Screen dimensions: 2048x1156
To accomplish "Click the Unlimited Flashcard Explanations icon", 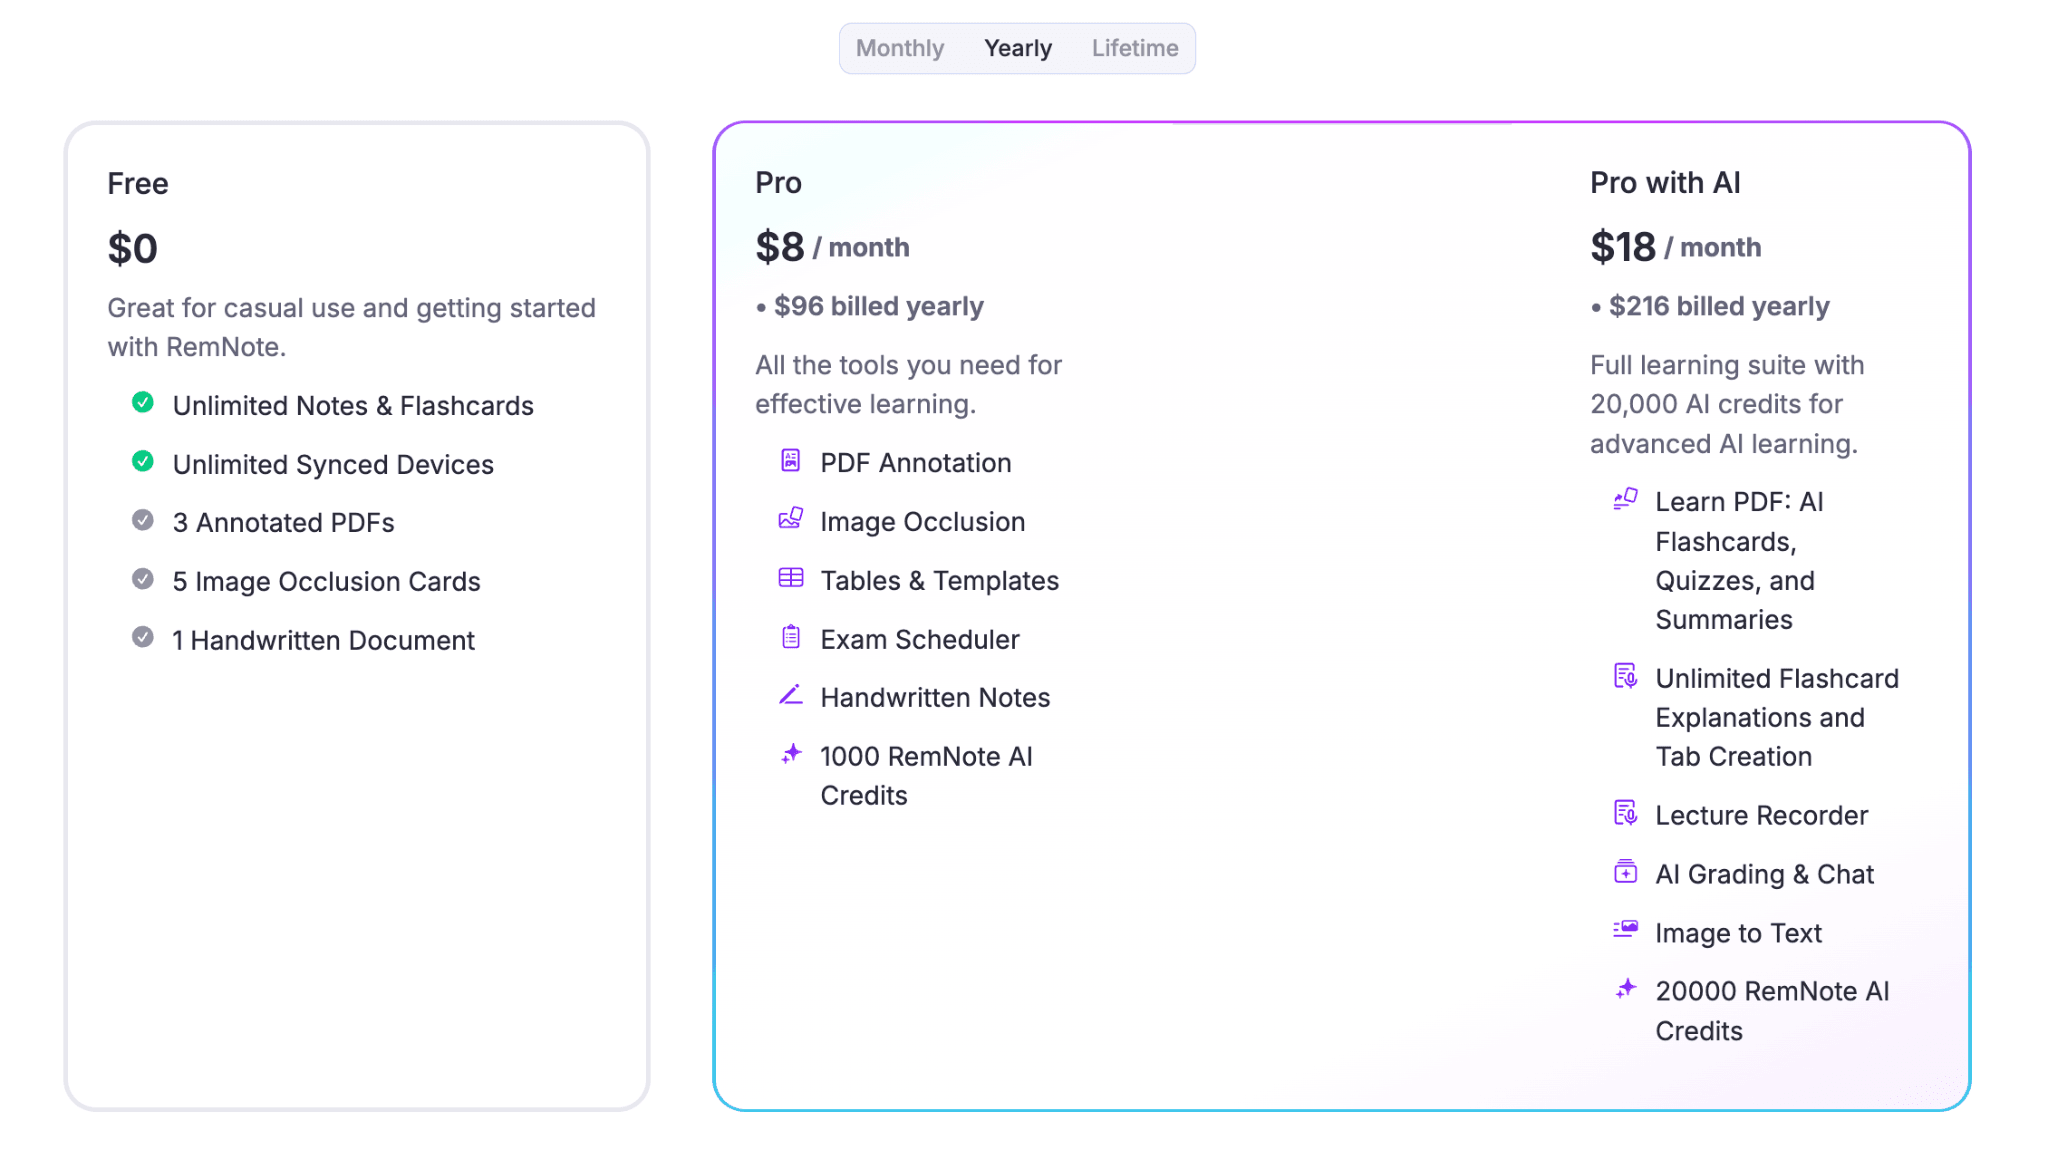I will [1626, 677].
